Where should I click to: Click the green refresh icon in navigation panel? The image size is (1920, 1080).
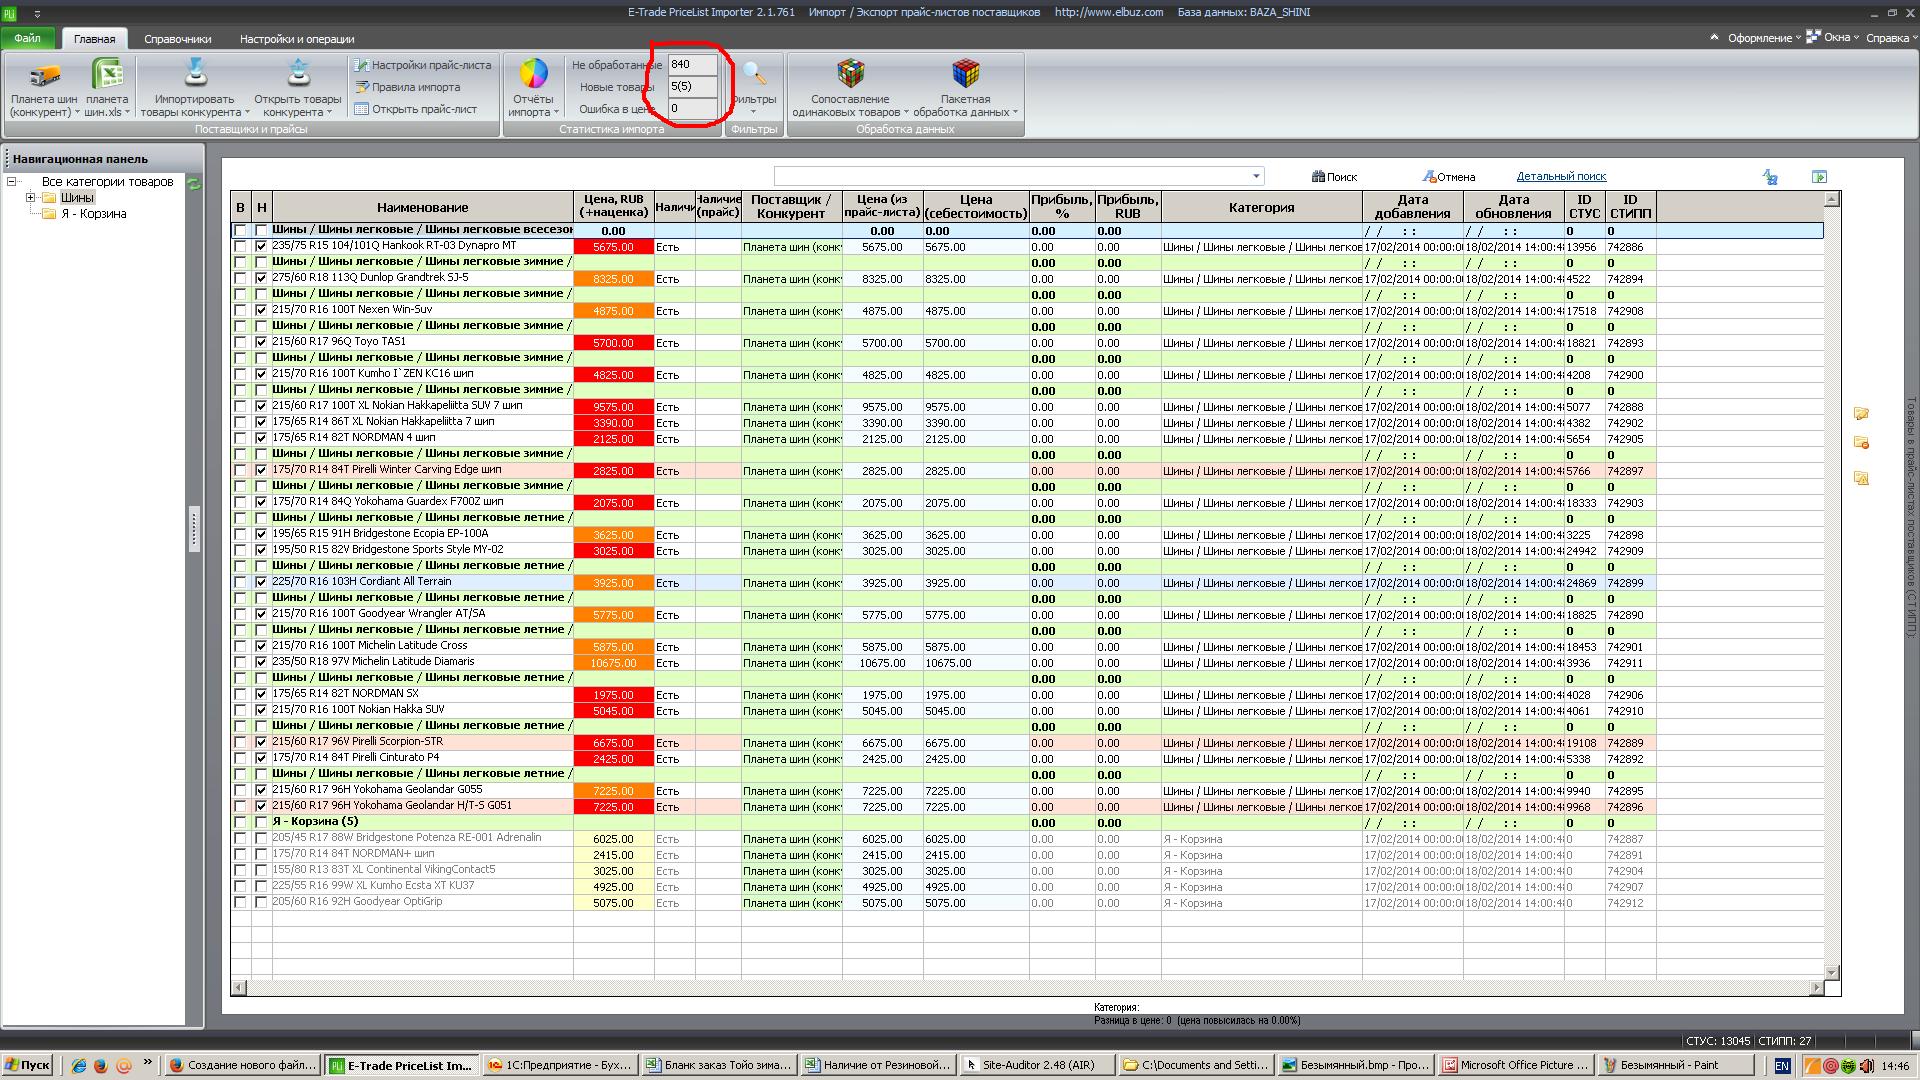(194, 183)
